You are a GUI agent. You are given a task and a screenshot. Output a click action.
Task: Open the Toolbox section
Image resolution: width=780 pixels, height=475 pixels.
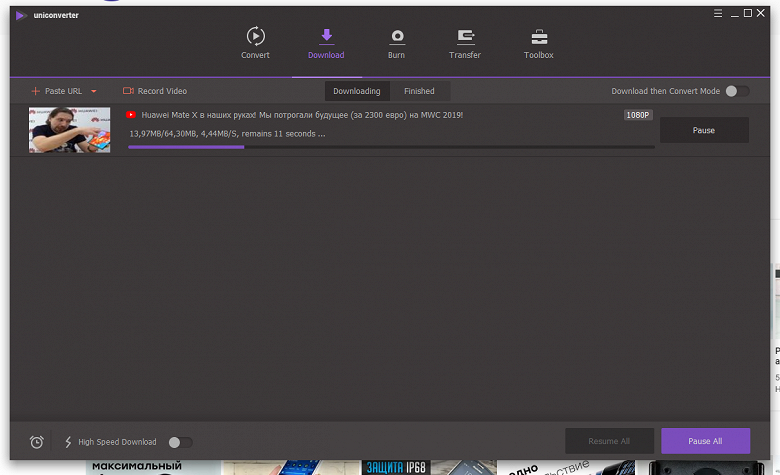pos(539,44)
